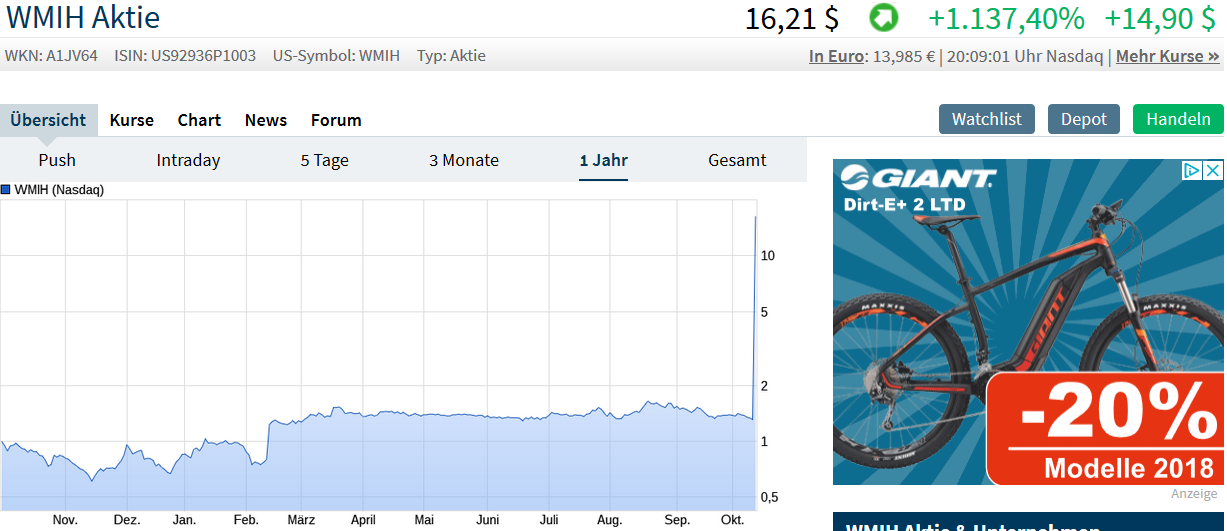Viewport: 1227px width, 531px height.
Task: Close the ad with the X icon
Action: tap(1212, 170)
